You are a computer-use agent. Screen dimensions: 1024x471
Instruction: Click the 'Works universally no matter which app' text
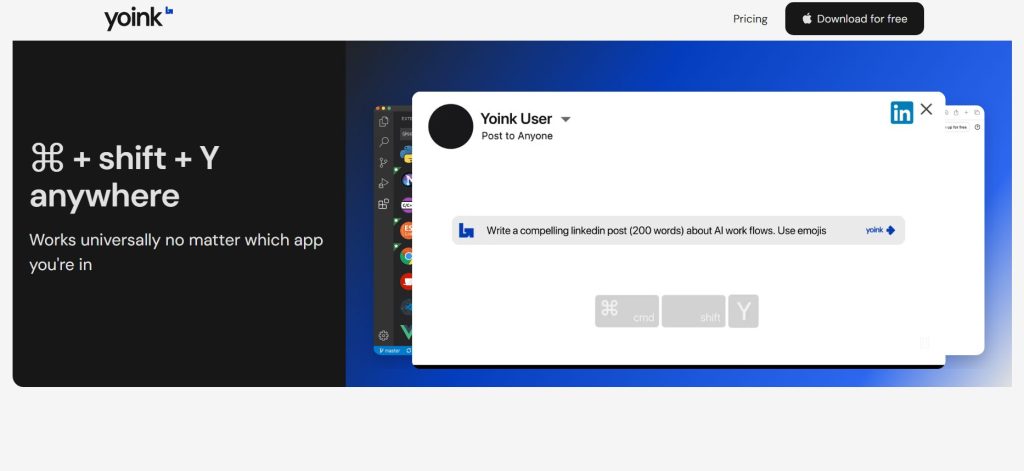click(176, 240)
